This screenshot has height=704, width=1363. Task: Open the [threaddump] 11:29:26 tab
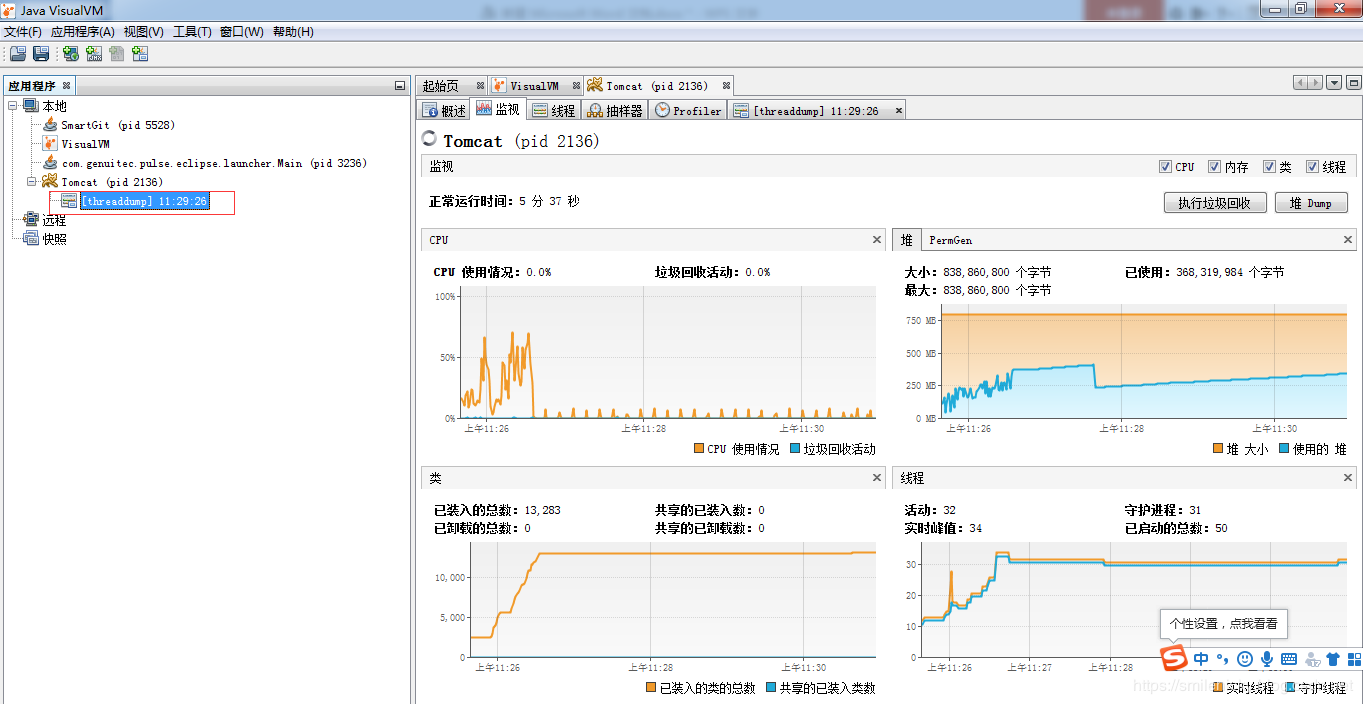coord(815,110)
